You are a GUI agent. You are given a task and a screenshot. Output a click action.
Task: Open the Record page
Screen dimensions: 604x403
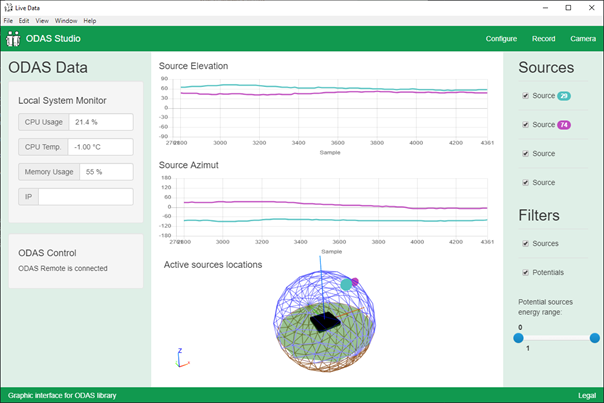click(544, 39)
